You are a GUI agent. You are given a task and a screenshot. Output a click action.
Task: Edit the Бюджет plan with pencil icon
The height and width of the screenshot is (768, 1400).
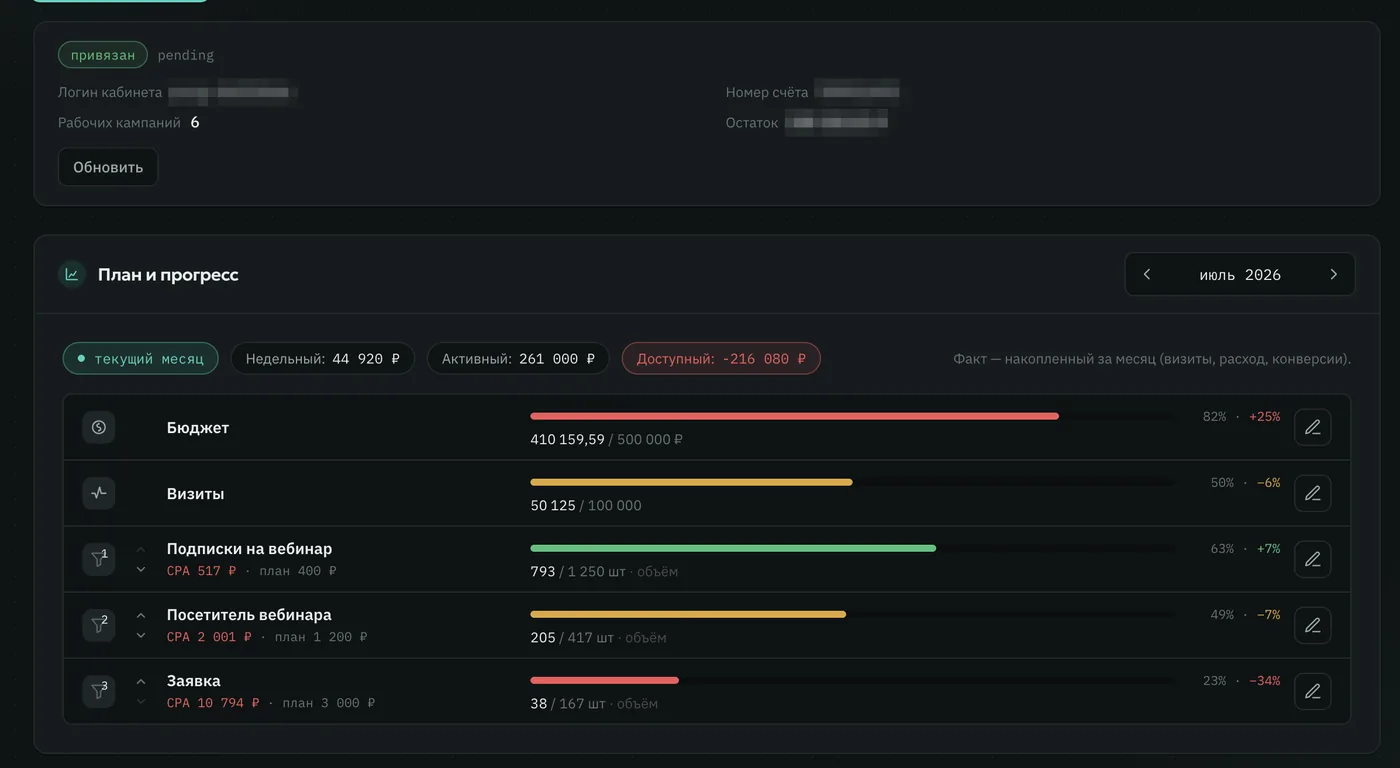coord(1312,427)
